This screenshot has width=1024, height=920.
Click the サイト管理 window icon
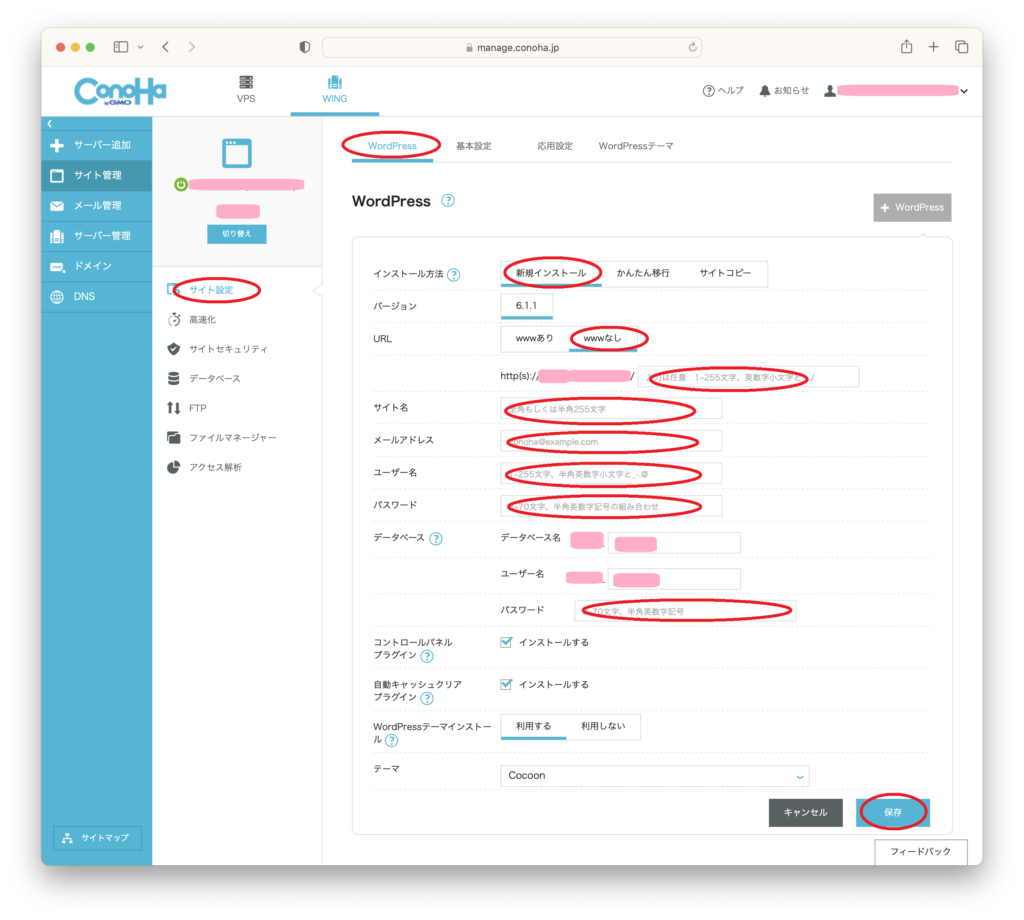point(57,175)
